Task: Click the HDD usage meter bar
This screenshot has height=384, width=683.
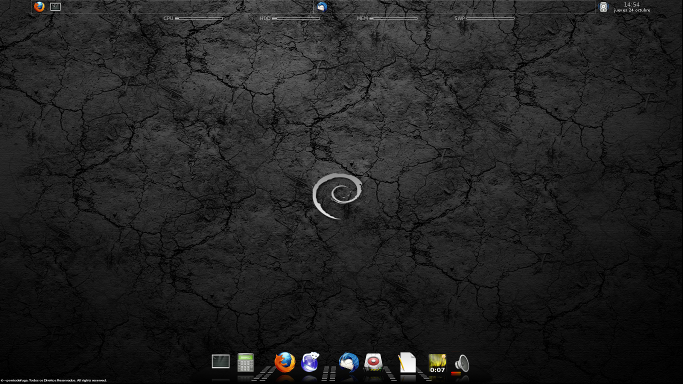Action: coord(296,18)
